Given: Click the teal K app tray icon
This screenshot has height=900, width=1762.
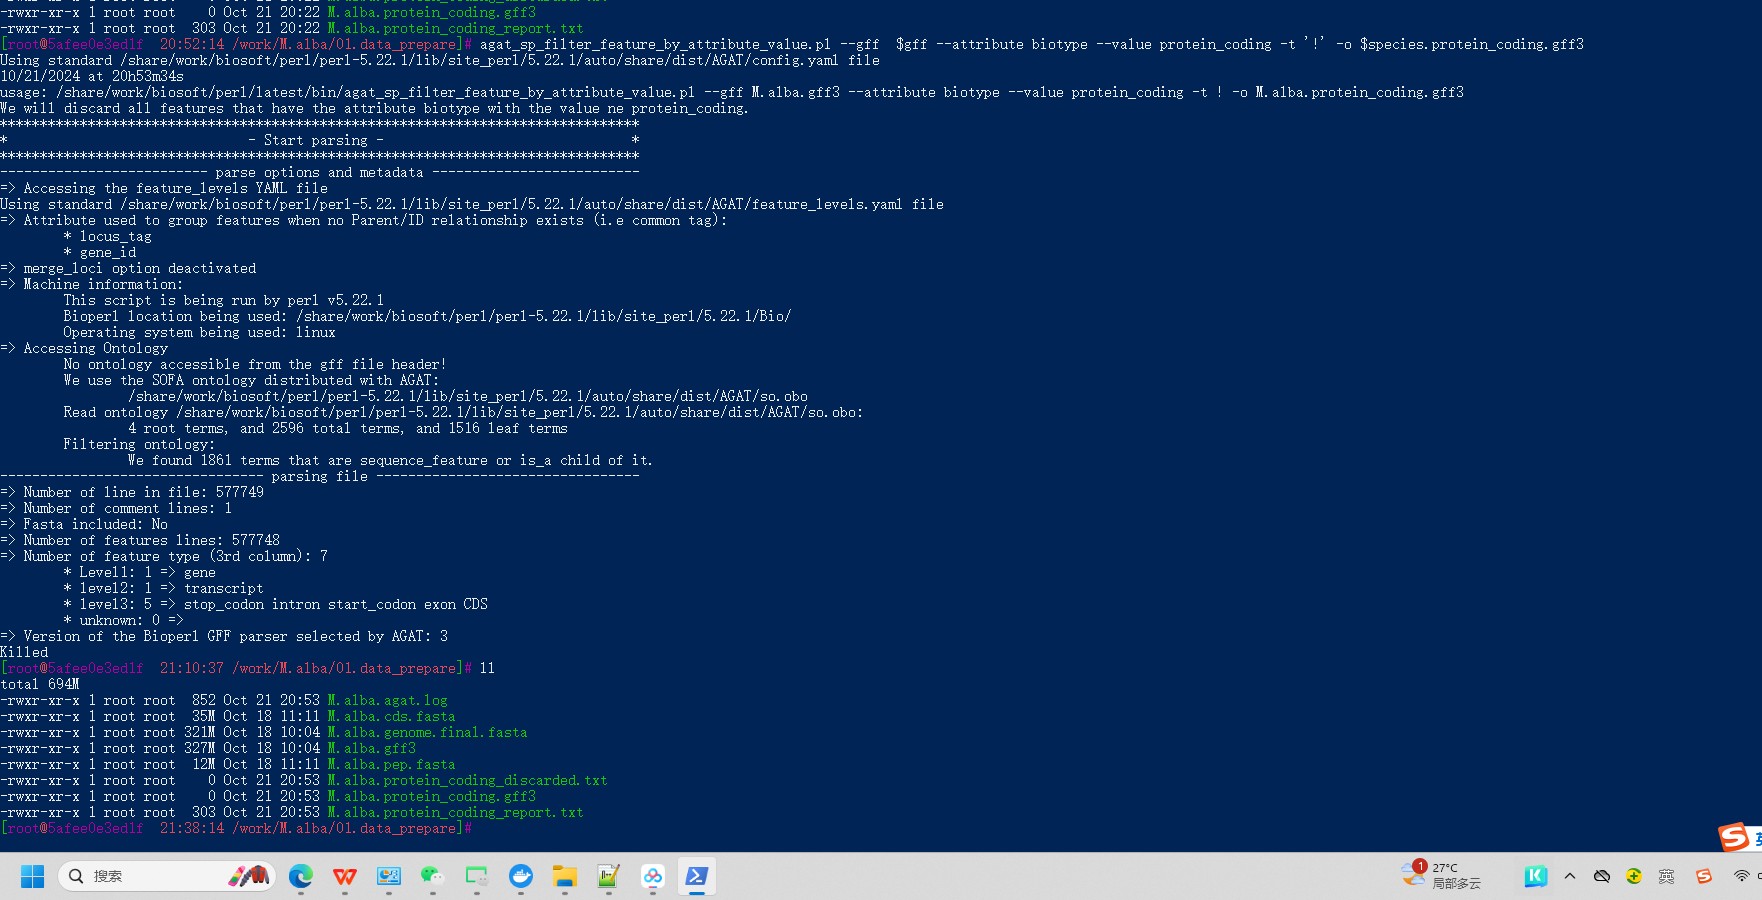Looking at the screenshot, I should tap(1536, 877).
